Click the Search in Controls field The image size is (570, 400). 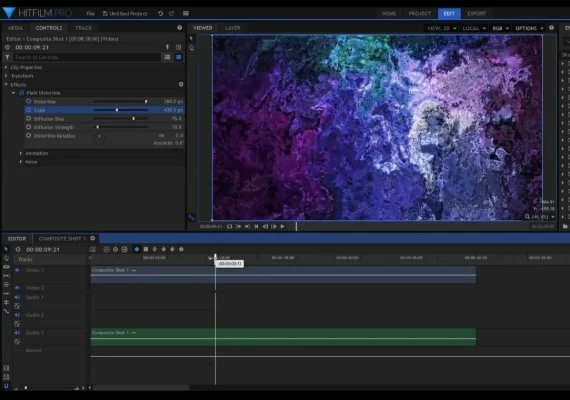tap(87, 57)
